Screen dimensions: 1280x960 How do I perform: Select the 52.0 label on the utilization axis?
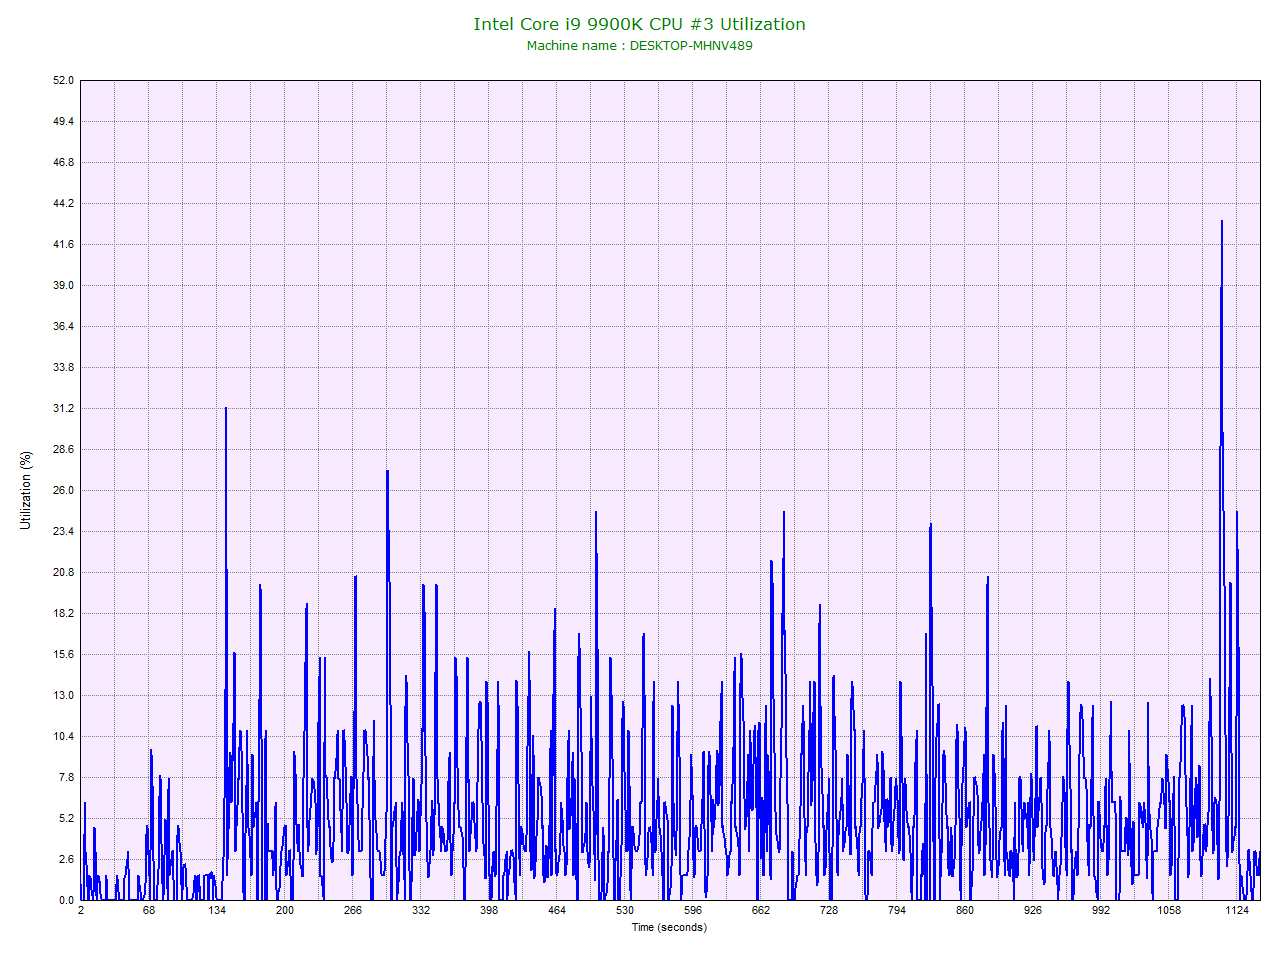pyautogui.click(x=64, y=80)
